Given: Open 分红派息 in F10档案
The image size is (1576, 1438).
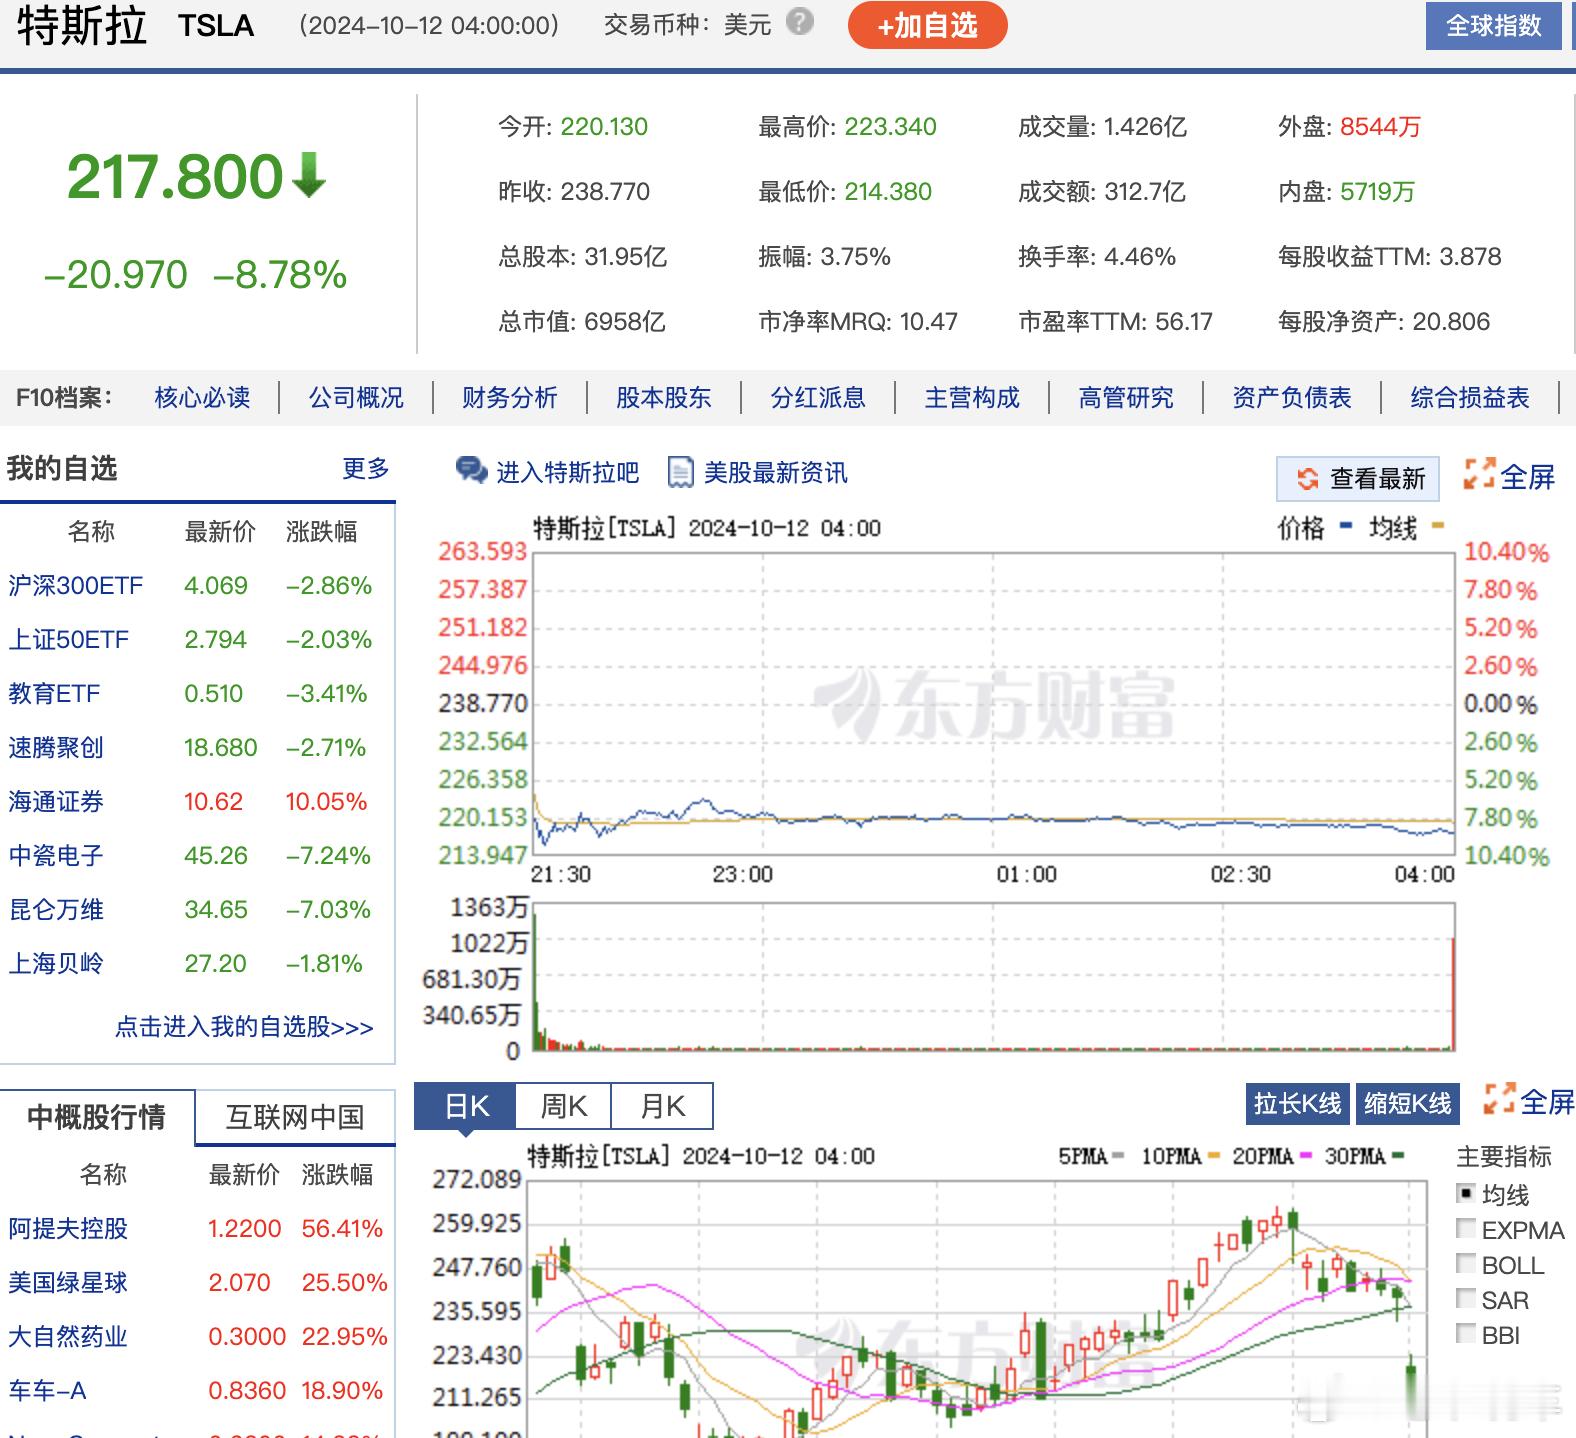Looking at the screenshot, I should click(818, 398).
